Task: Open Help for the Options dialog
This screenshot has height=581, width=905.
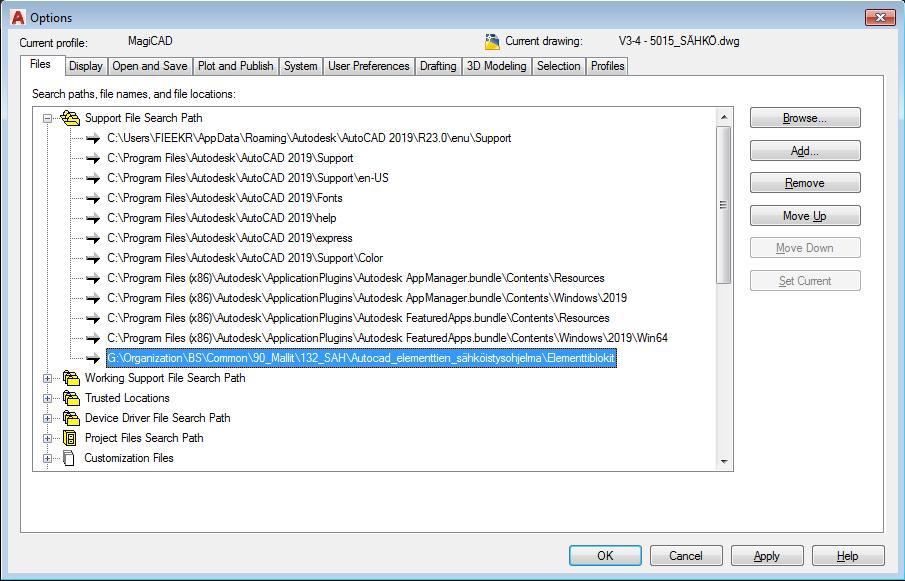Action: point(847,556)
